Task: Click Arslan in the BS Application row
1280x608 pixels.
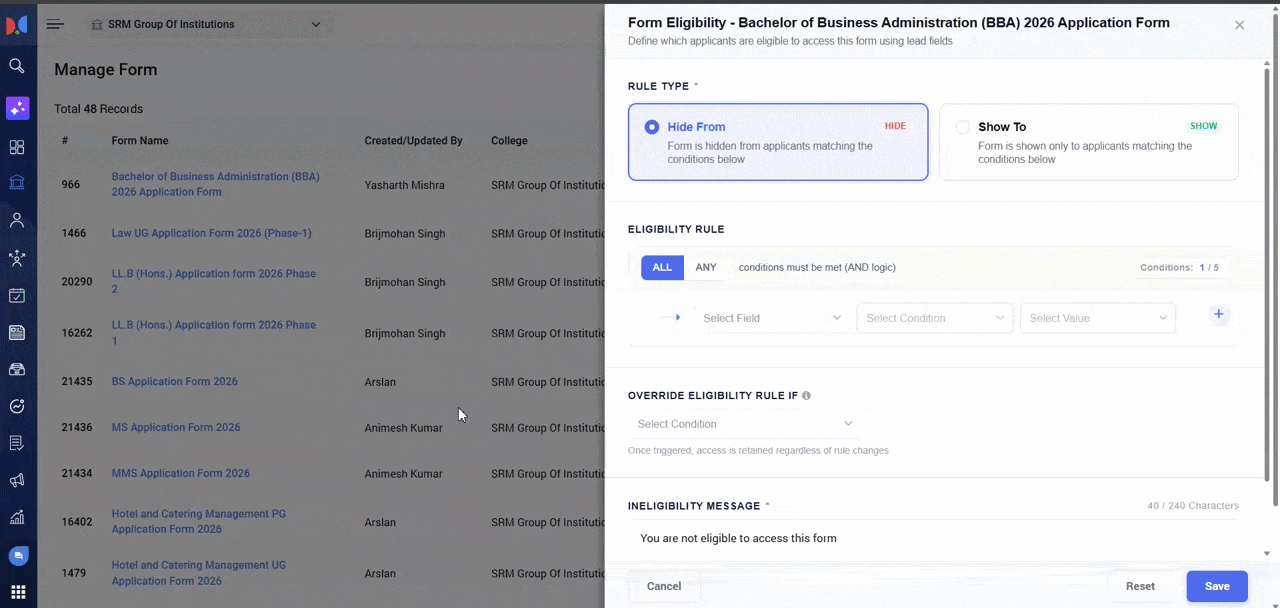Action: (380, 382)
